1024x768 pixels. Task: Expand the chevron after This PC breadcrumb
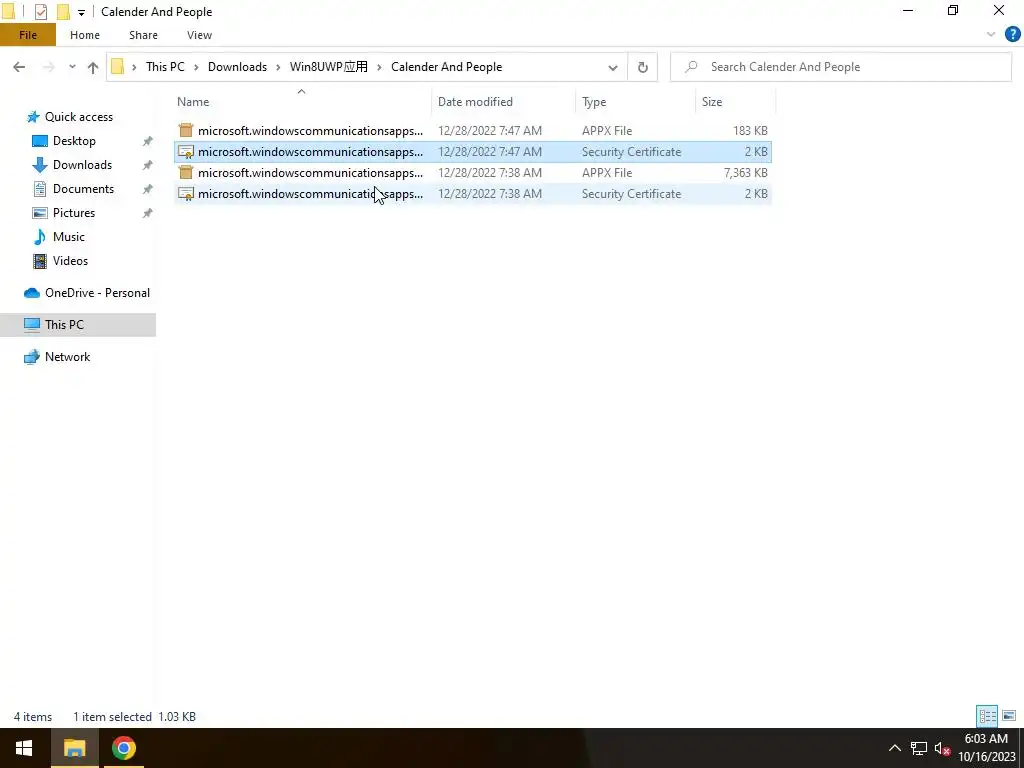click(196, 67)
